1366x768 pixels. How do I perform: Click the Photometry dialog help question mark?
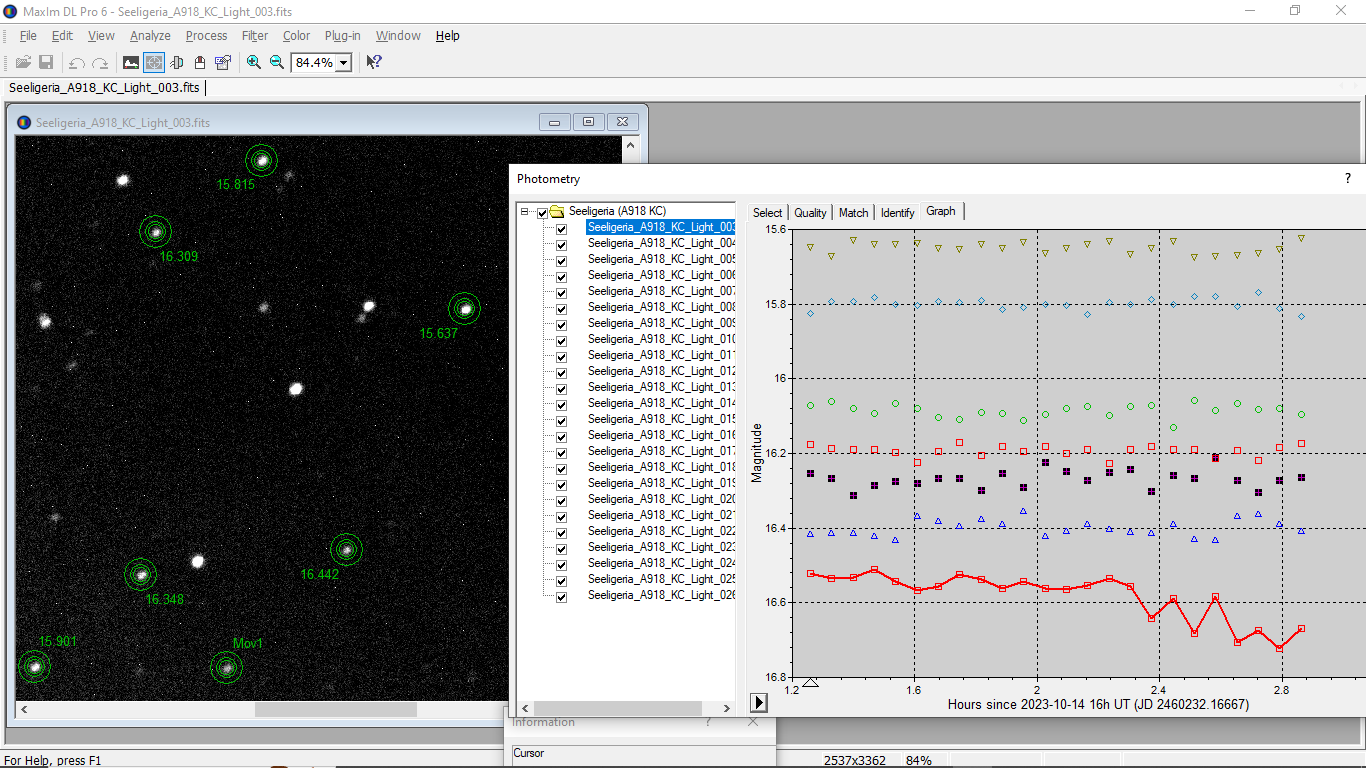click(x=1347, y=178)
